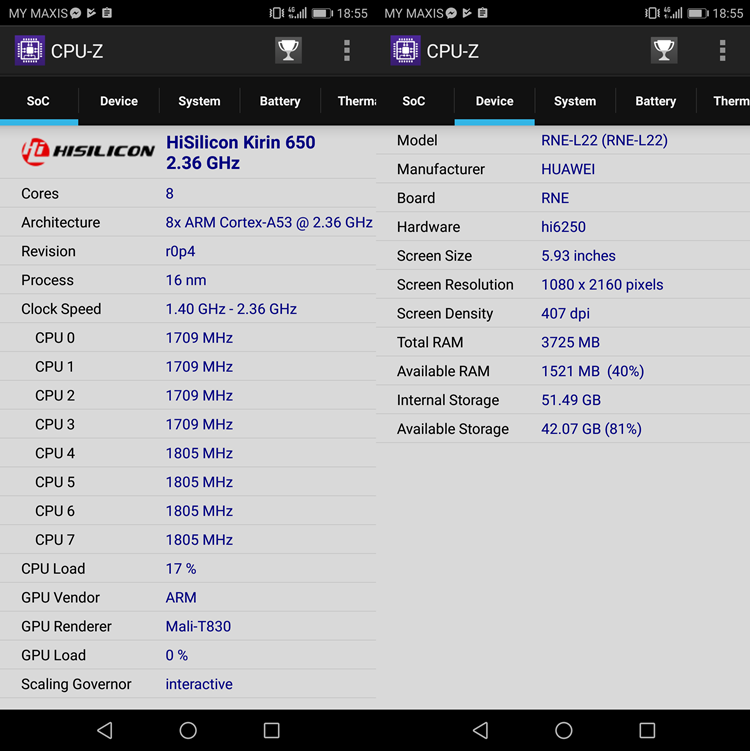Screen dimensions: 750x751
Task: Tap the GPU Renderer value Mali-T830
Action: click(198, 626)
